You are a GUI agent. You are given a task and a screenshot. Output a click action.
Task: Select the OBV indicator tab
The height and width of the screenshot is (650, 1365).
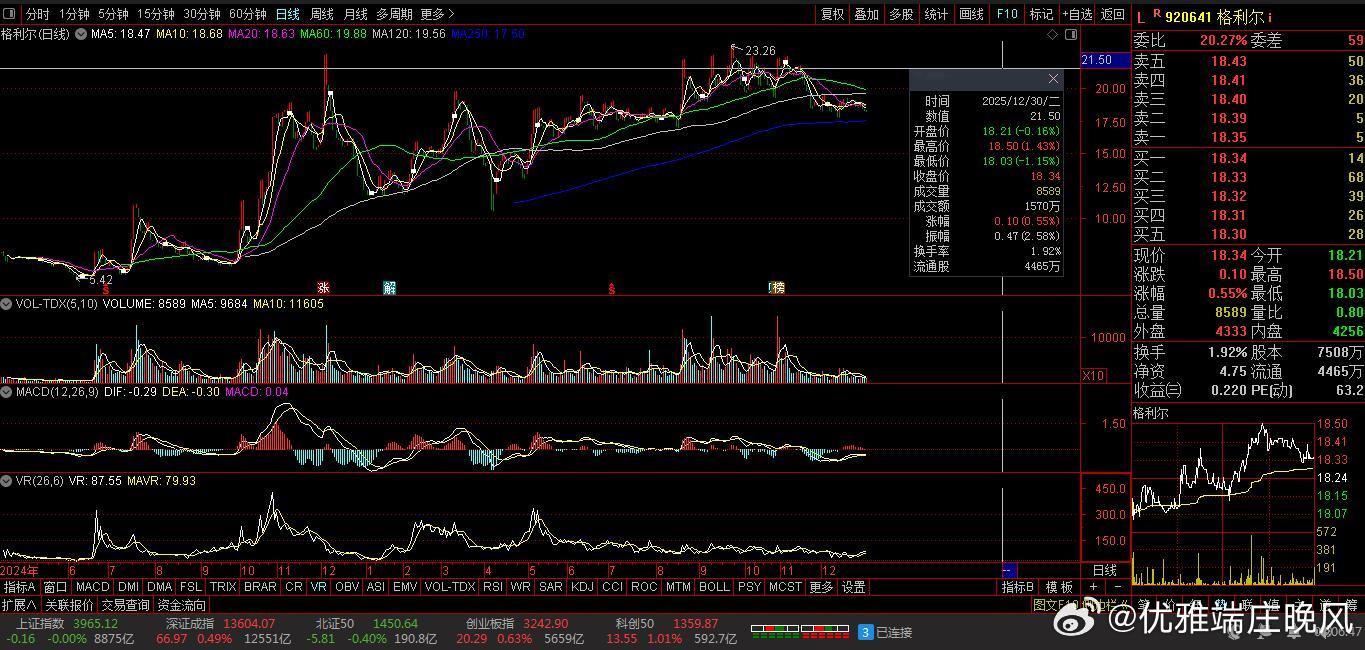tap(347, 587)
